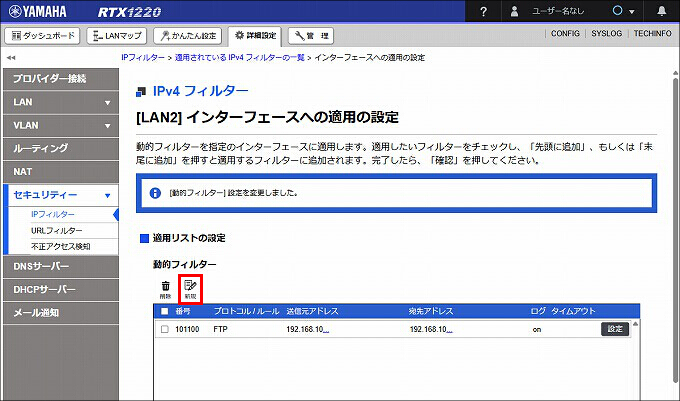Open the LANマップ tab
Image resolution: width=680 pixels, height=401 pixels.
click(x=117, y=36)
